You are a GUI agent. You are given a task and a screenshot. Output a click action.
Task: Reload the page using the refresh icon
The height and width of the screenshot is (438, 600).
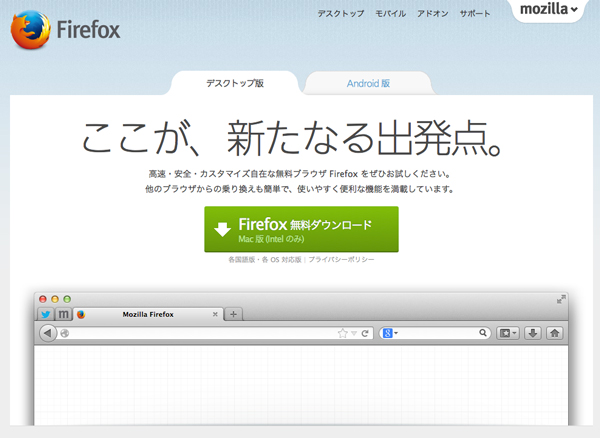[366, 333]
